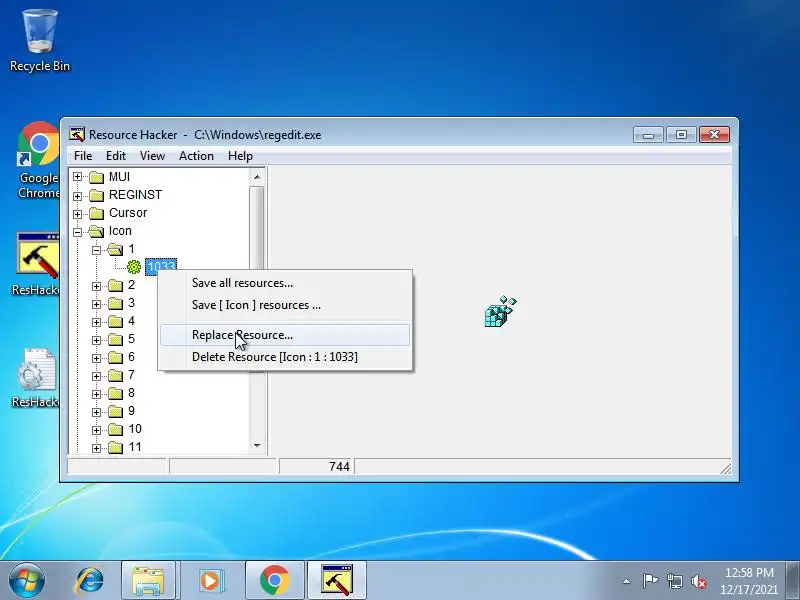Click the regedit cube icon preview
This screenshot has width=800, height=600.
500,311
